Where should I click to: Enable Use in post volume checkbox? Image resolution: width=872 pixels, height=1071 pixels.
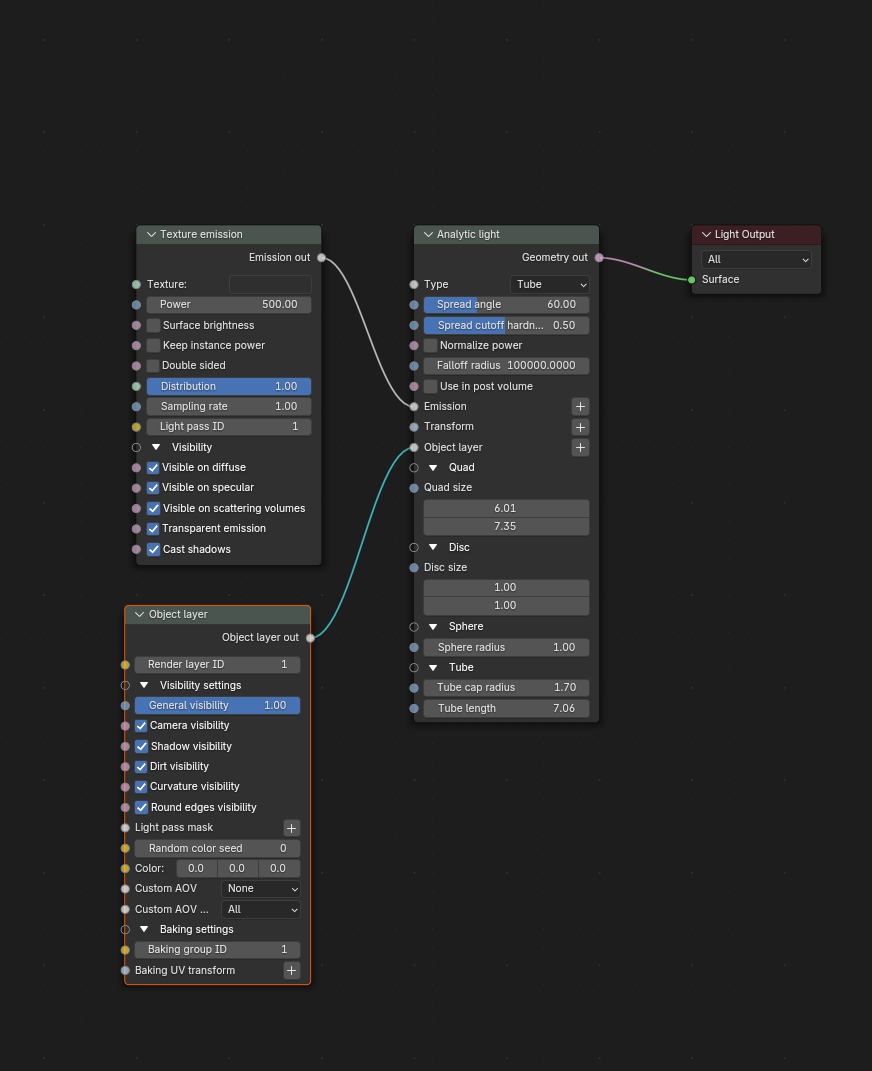point(430,387)
